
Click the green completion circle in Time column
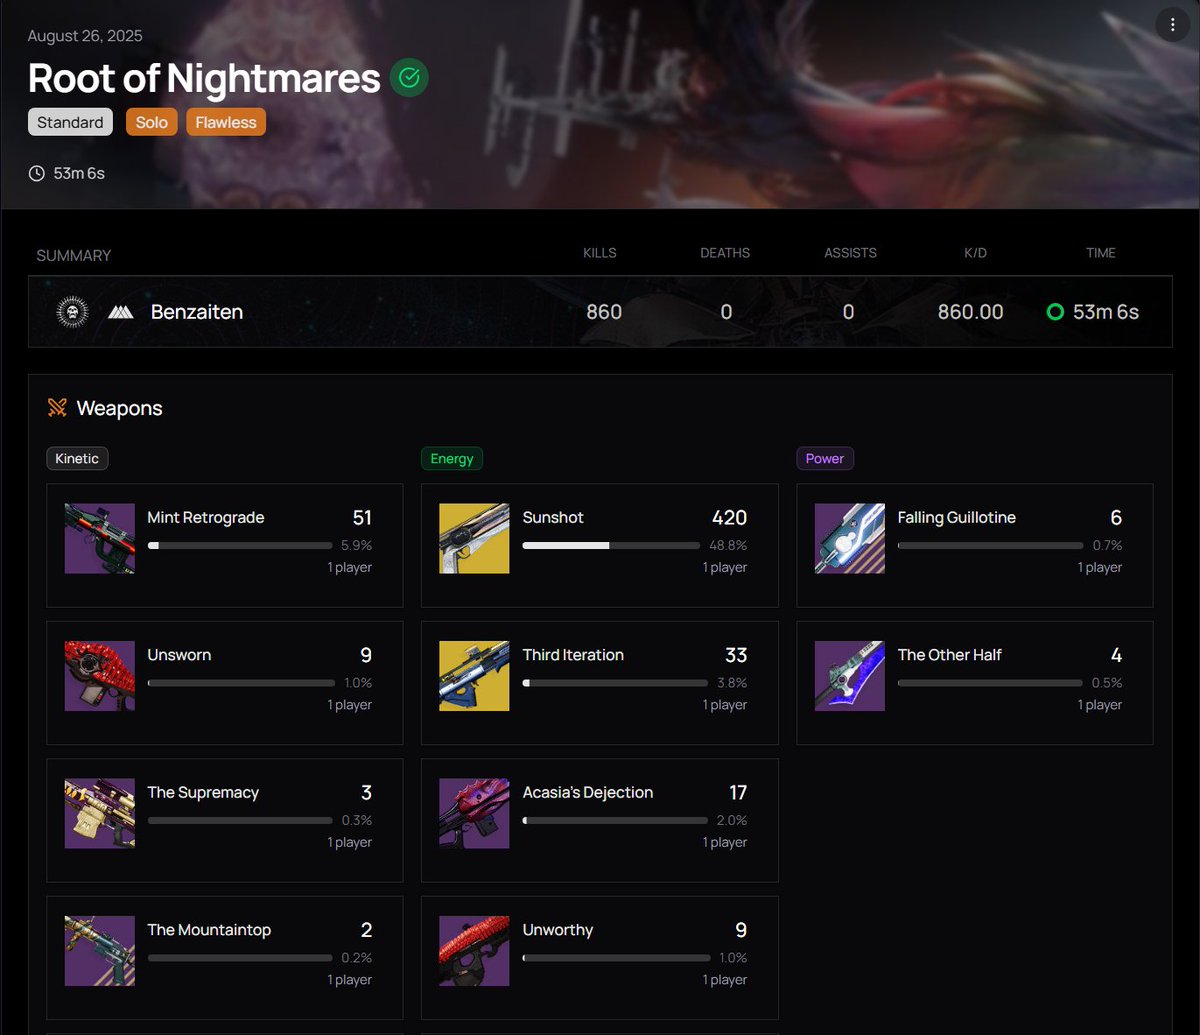click(1055, 312)
